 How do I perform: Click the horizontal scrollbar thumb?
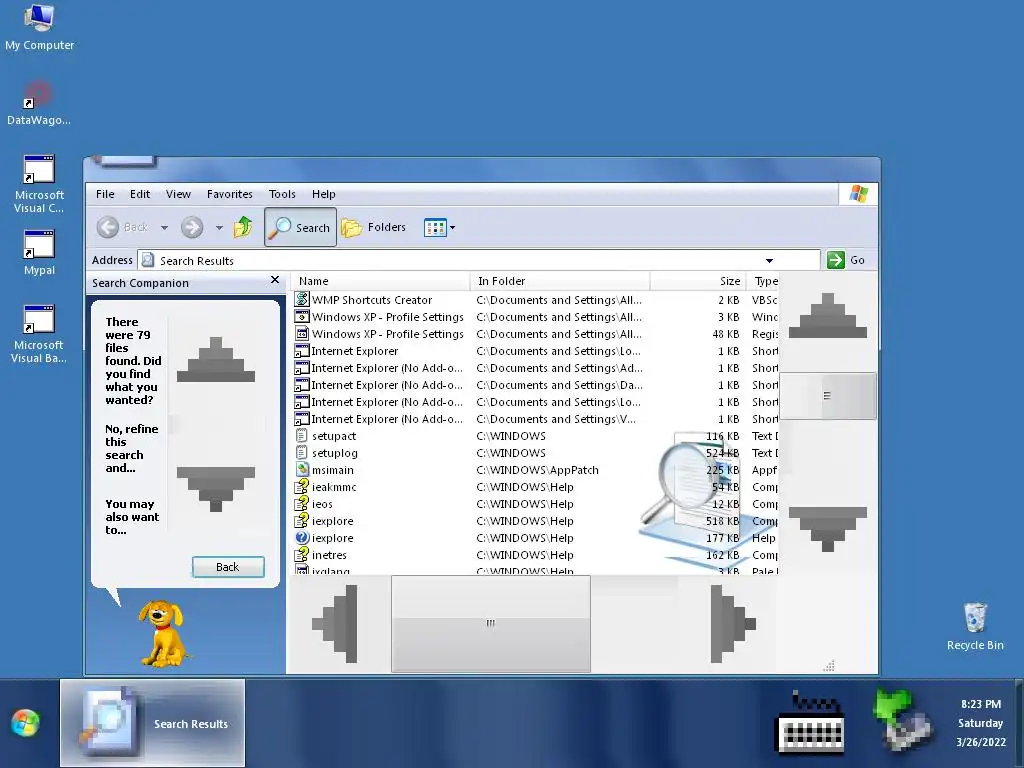pos(491,624)
